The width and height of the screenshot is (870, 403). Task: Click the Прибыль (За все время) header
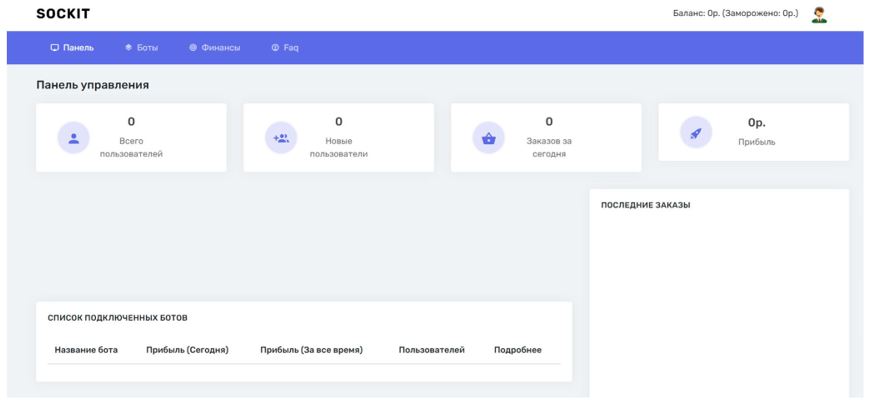[311, 350]
